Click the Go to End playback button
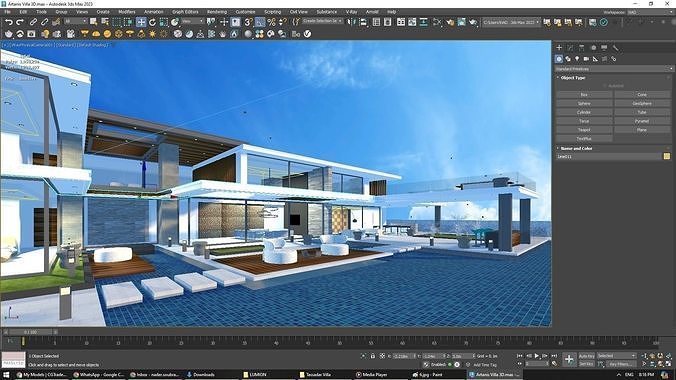 coord(554,356)
